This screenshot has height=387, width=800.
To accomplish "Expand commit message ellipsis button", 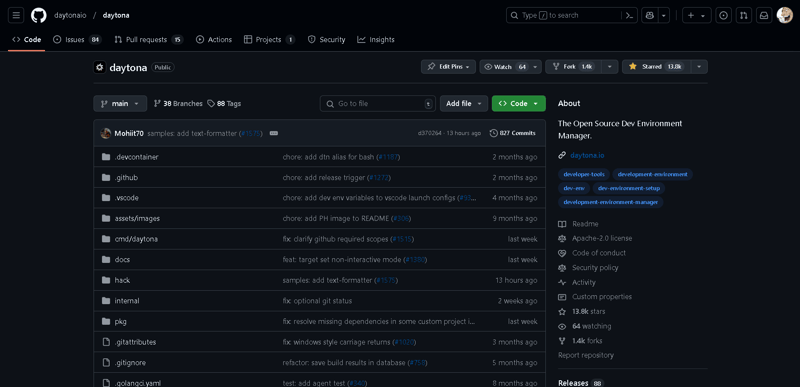I will coord(274,133).
